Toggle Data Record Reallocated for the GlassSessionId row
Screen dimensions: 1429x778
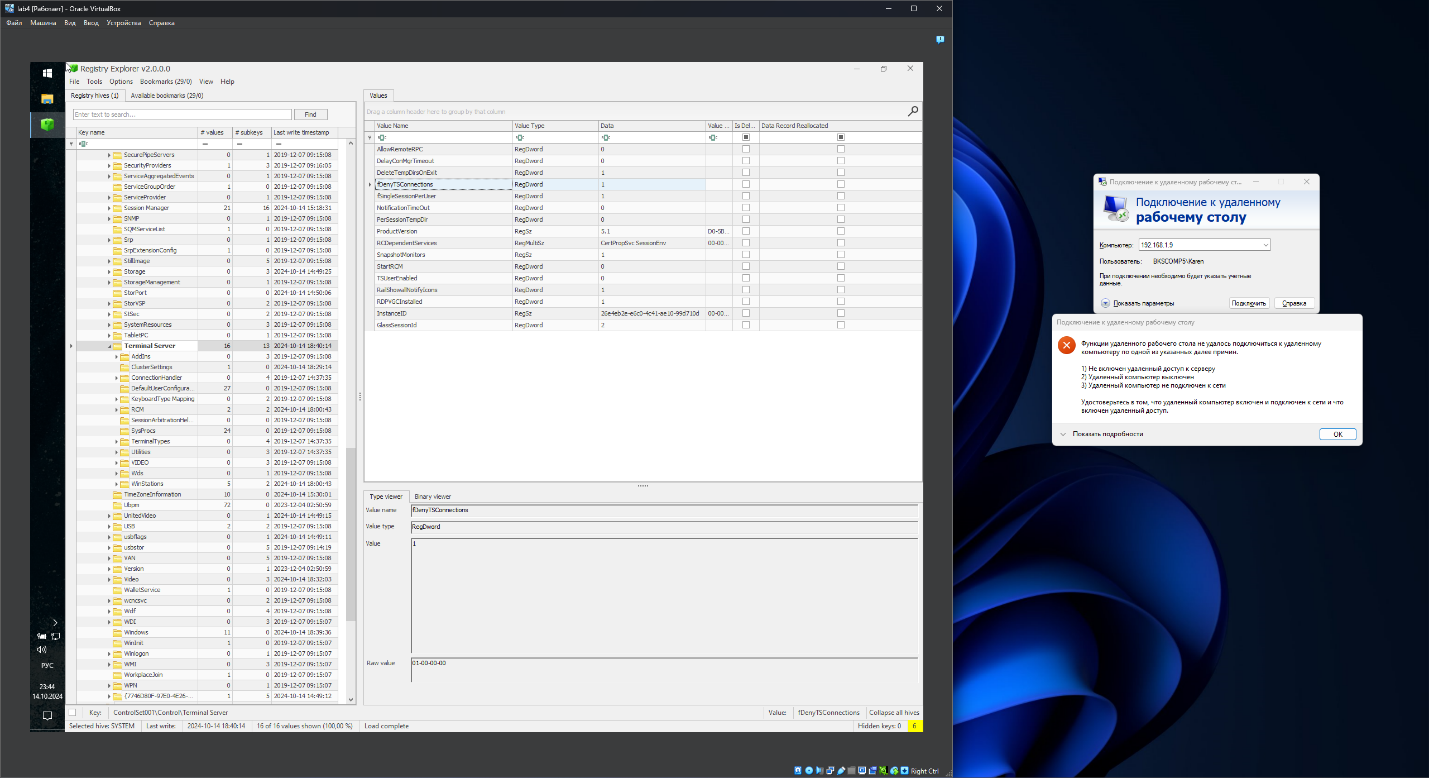pyautogui.click(x=840, y=325)
